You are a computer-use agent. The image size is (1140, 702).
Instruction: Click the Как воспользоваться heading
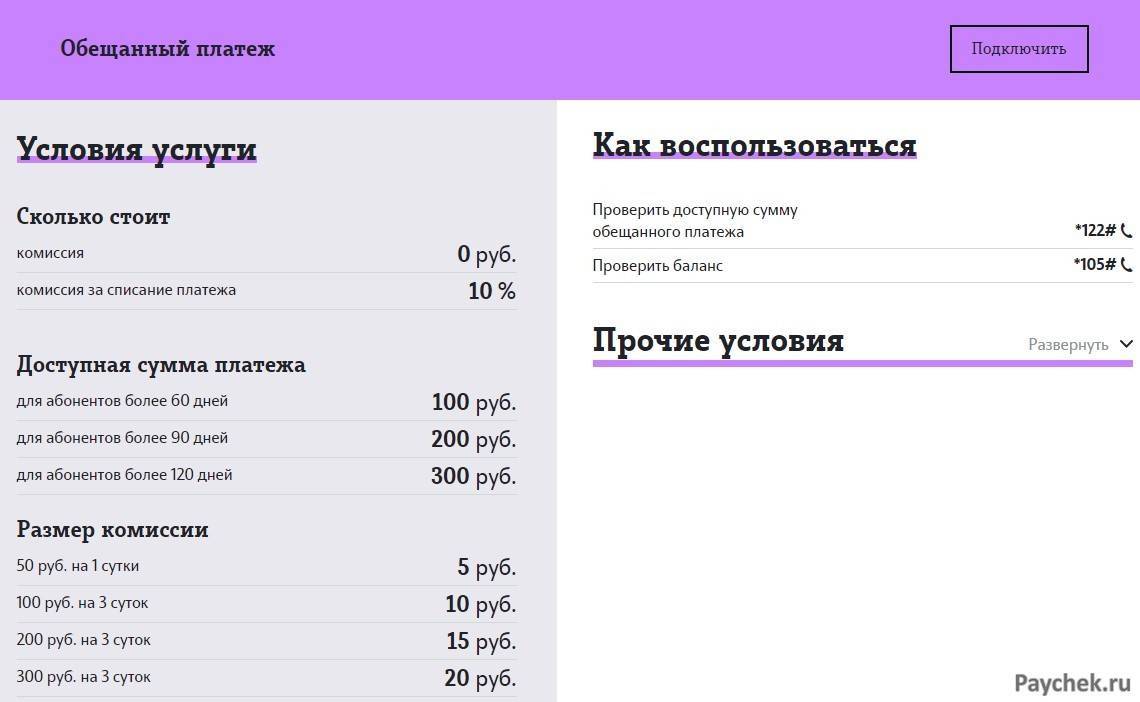755,145
